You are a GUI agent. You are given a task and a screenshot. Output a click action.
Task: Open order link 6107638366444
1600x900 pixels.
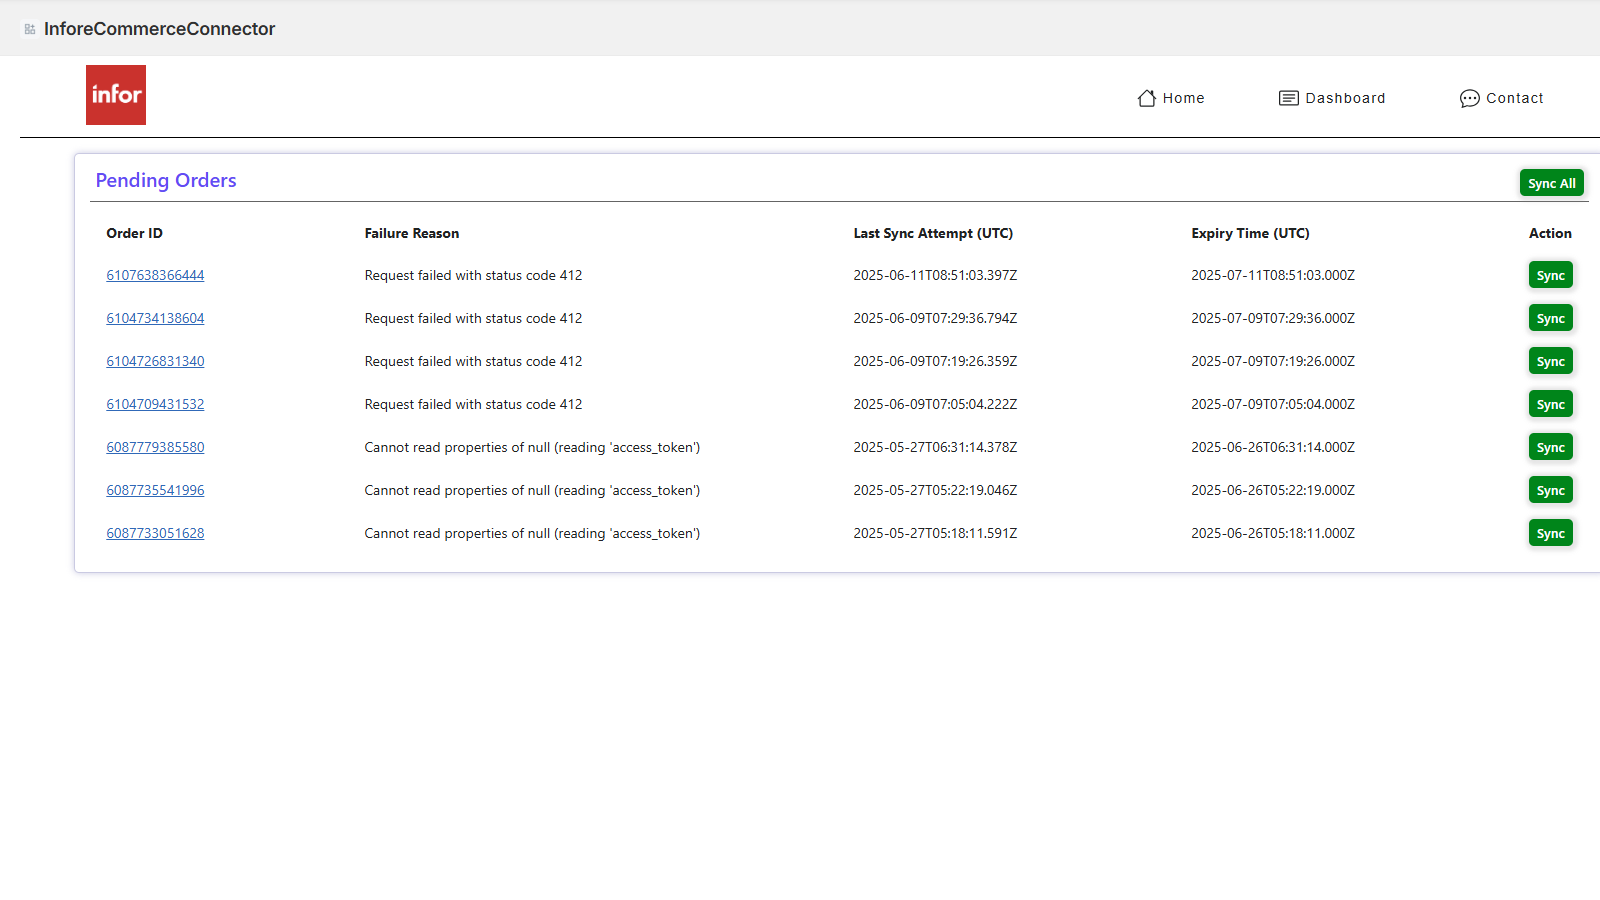155,275
